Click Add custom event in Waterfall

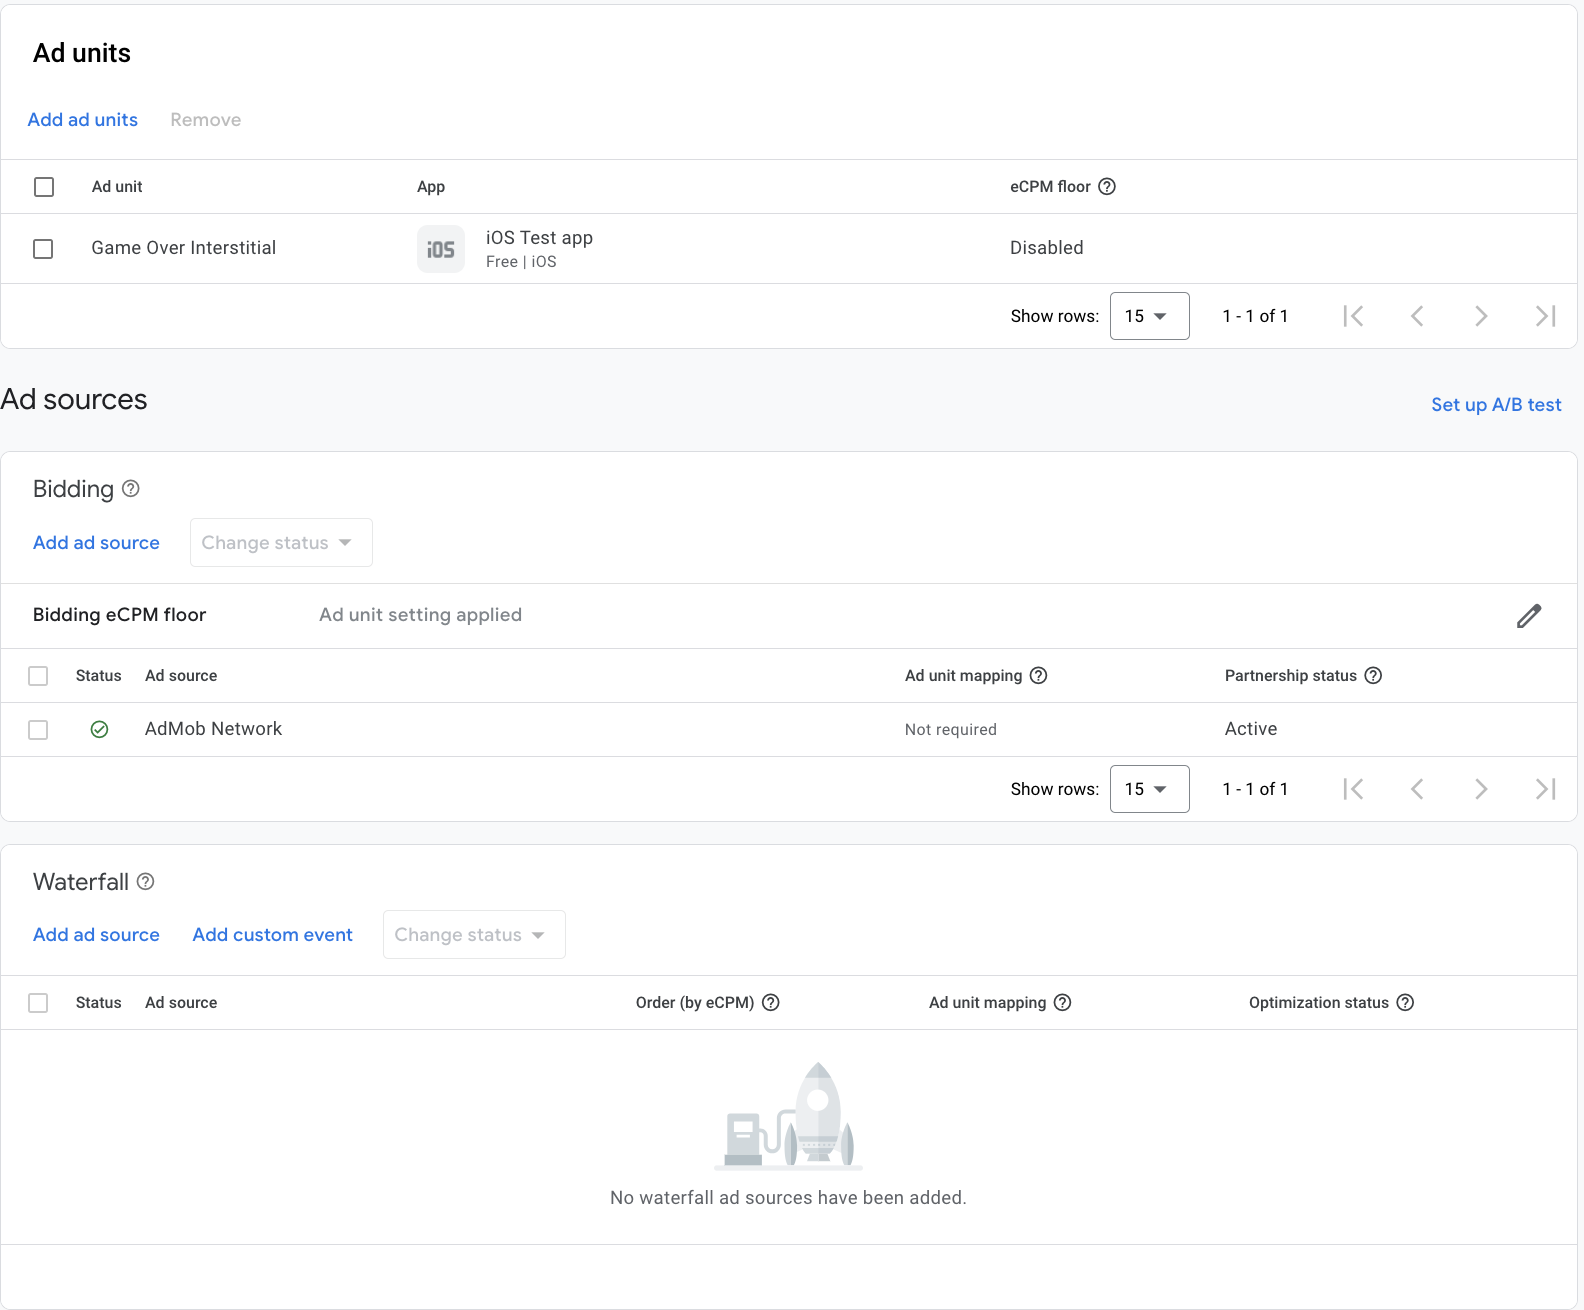click(x=273, y=935)
